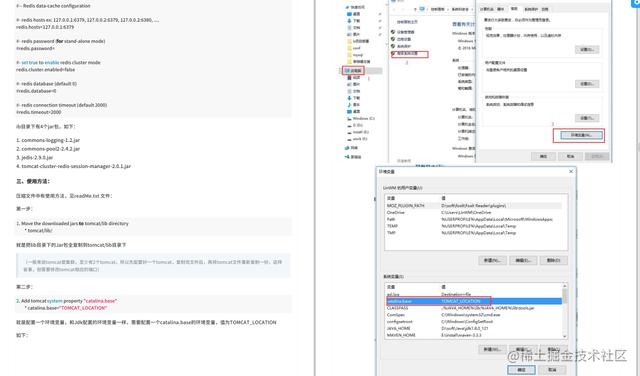The height and width of the screenshot is (376, 640).
Task: Click the "Move the downloaded jars" instruction line
Action: point(73,224)
